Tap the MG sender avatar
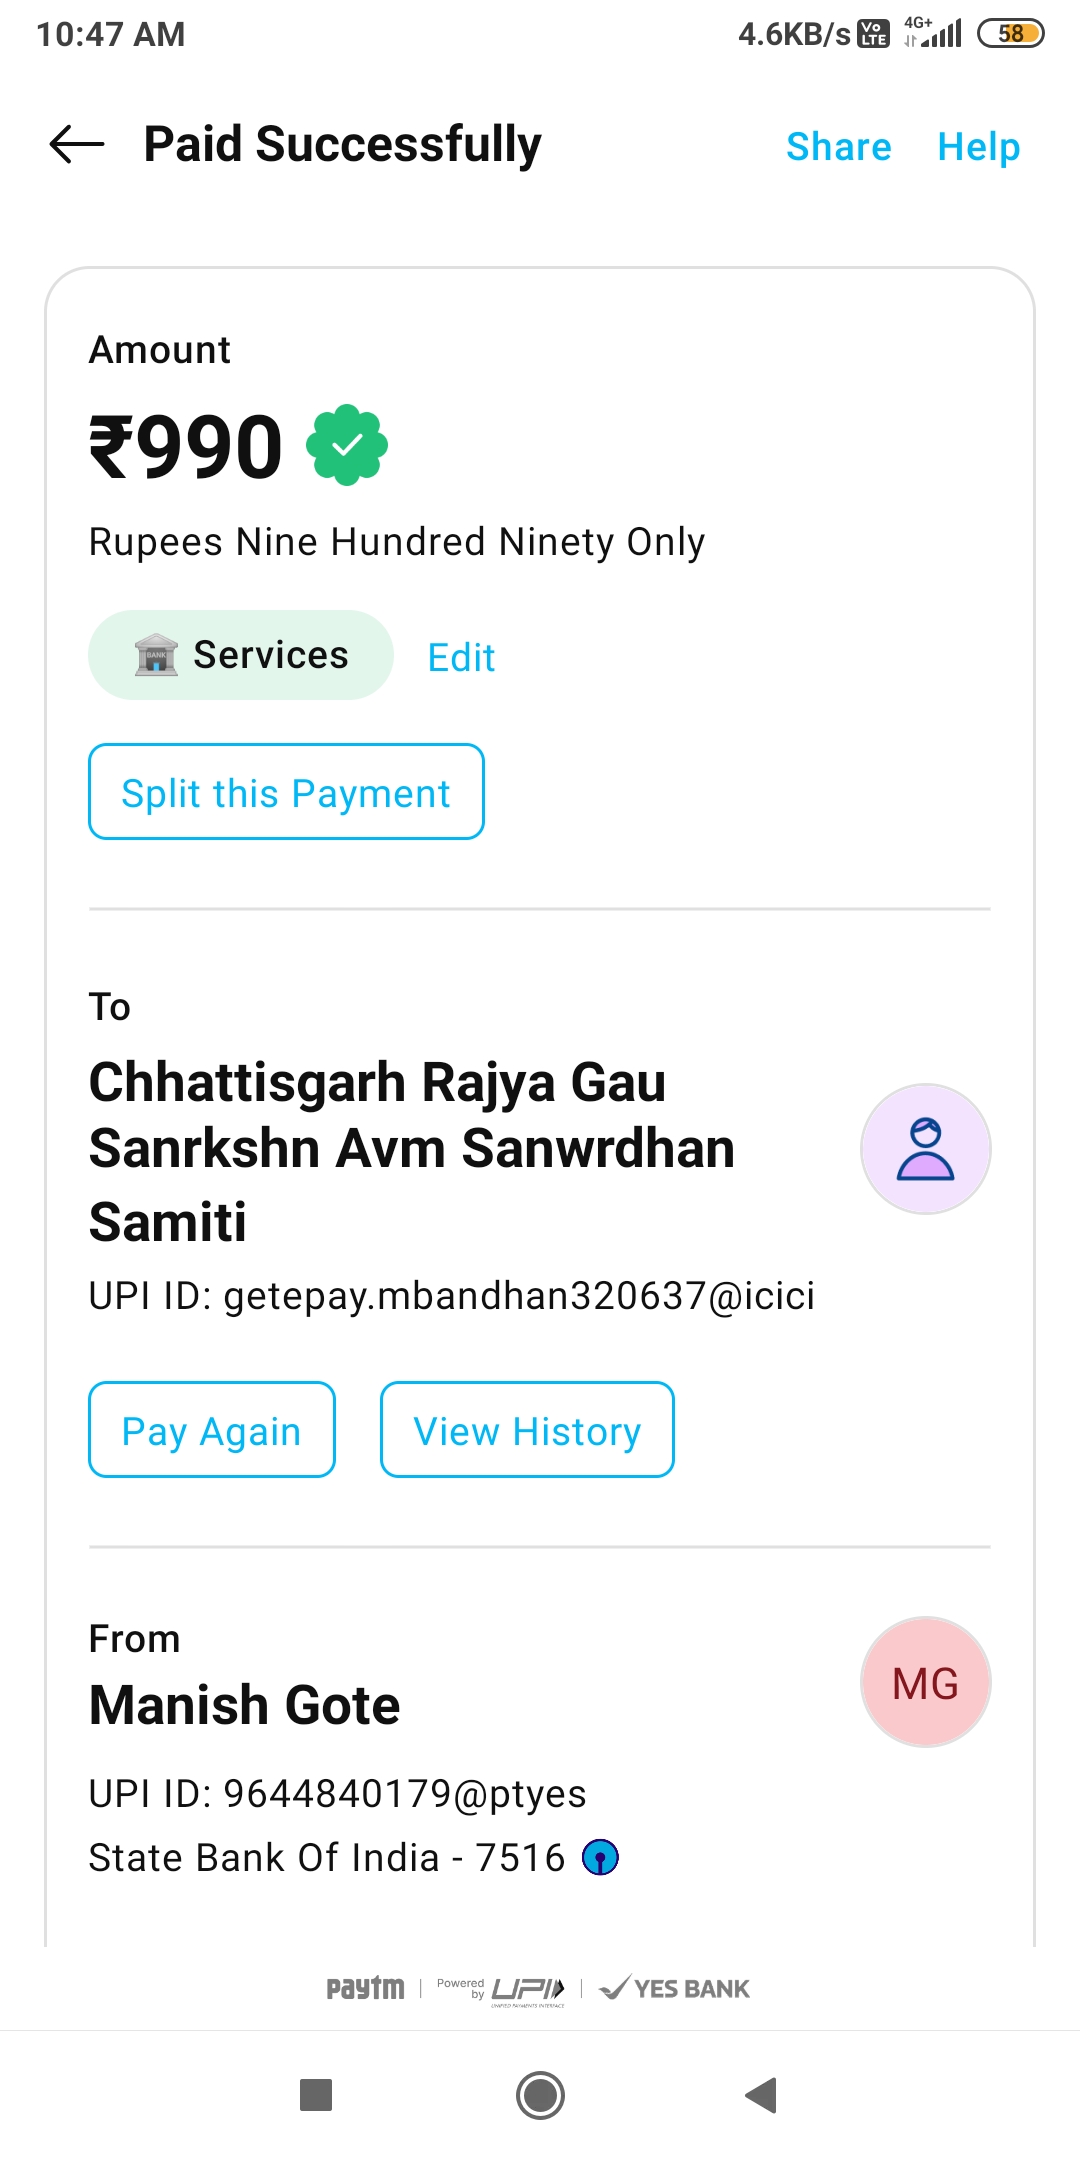Image resolution: width=1080 pixels, height=2160 pixels. coord(925,1683)
